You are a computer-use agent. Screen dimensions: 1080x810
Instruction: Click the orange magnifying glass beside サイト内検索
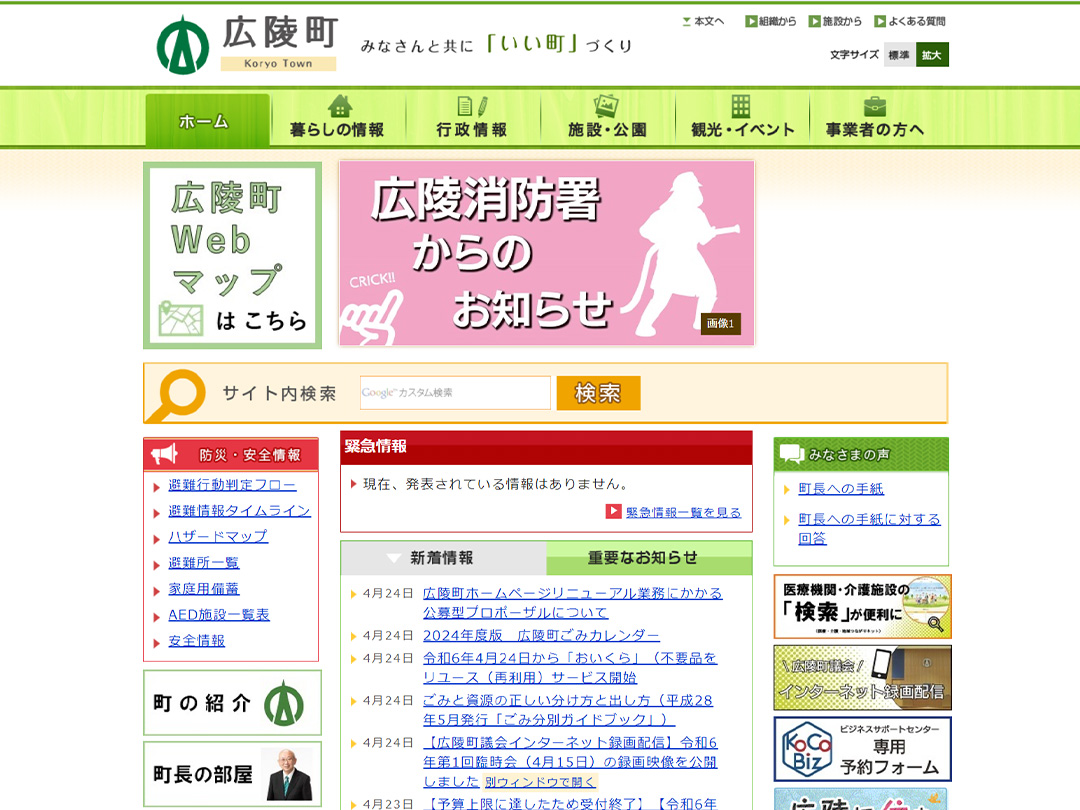(x=181, y=392)
